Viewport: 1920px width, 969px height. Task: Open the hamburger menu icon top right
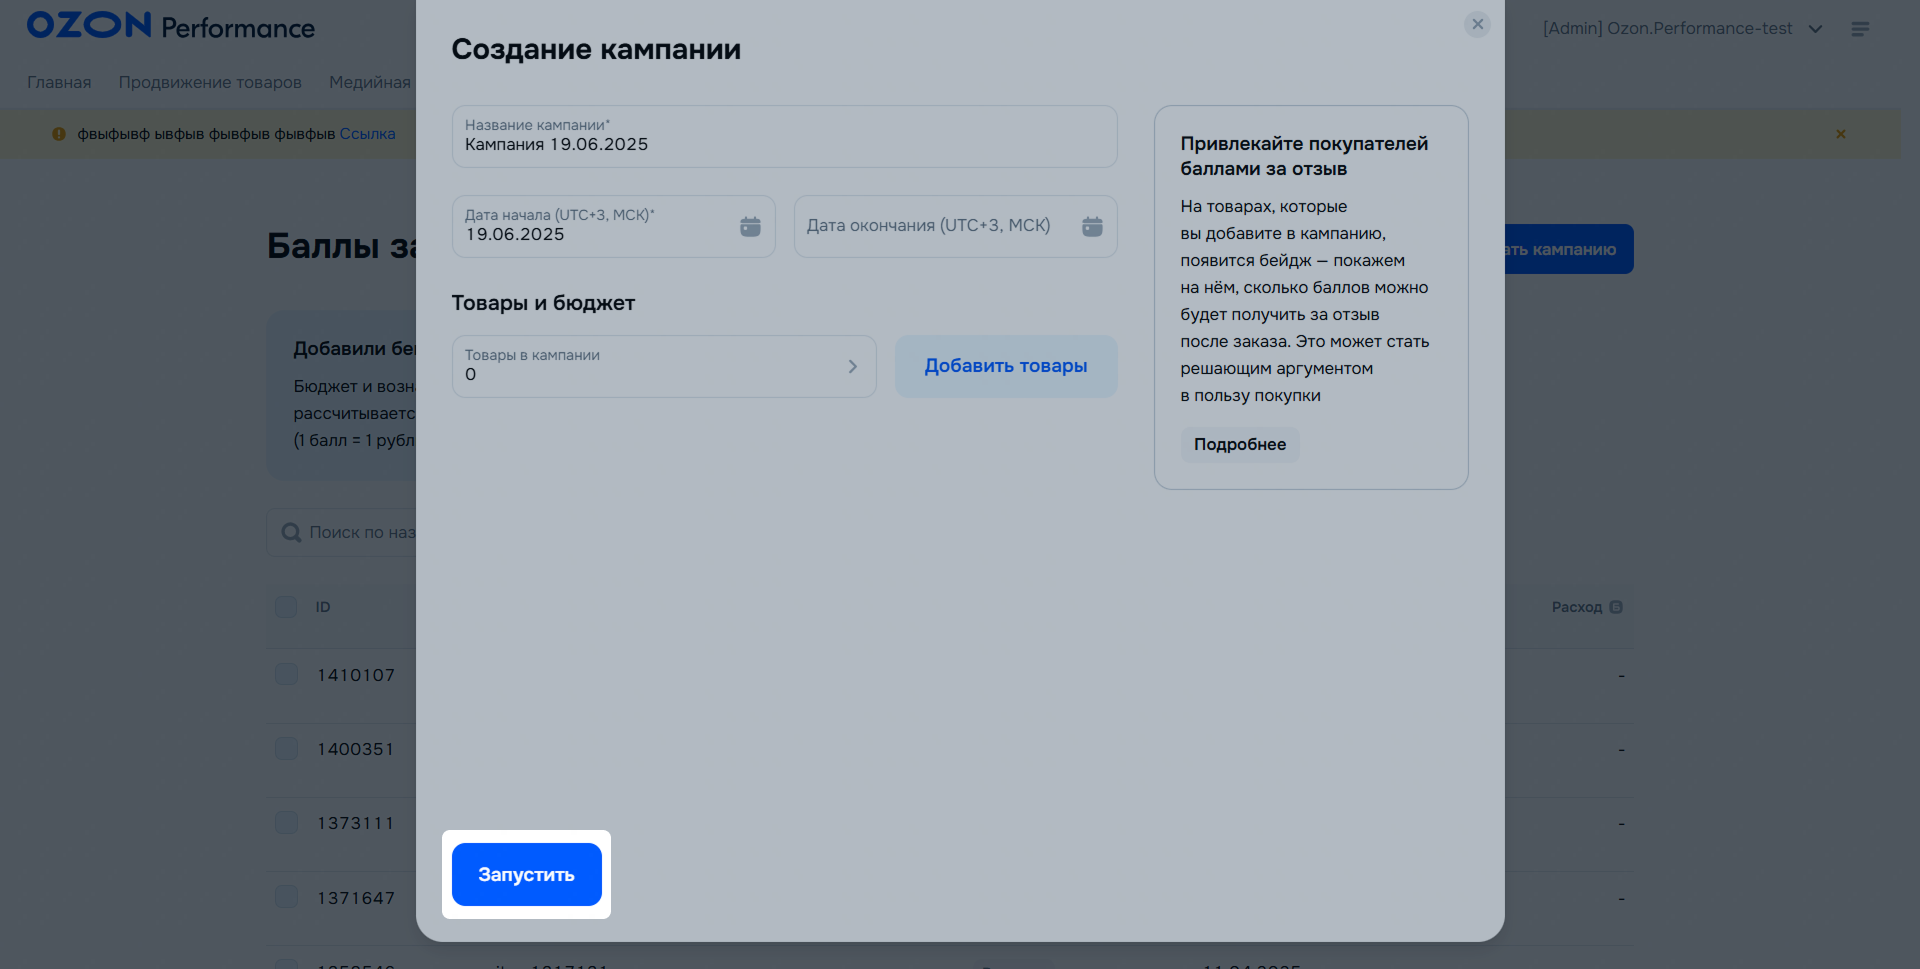[1860, 29]
